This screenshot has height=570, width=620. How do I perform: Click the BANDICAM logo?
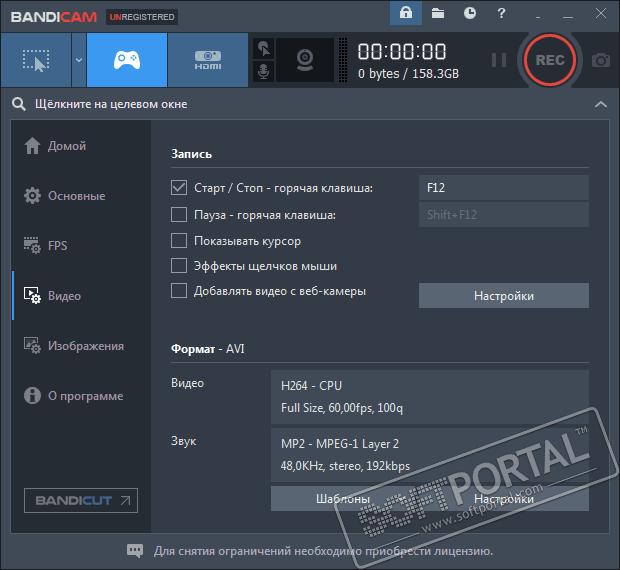pos(54,17)
